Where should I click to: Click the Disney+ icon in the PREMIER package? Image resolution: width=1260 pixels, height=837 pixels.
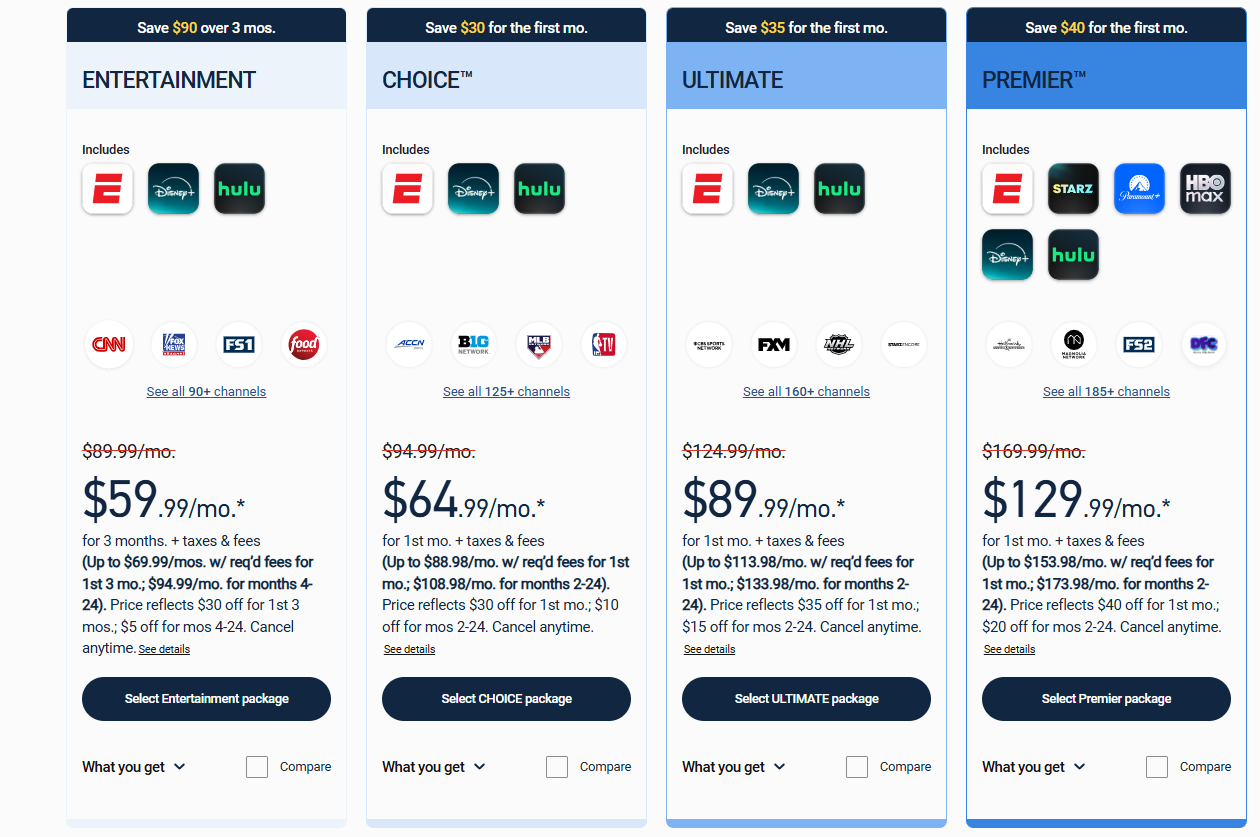tap(1007, 255)
